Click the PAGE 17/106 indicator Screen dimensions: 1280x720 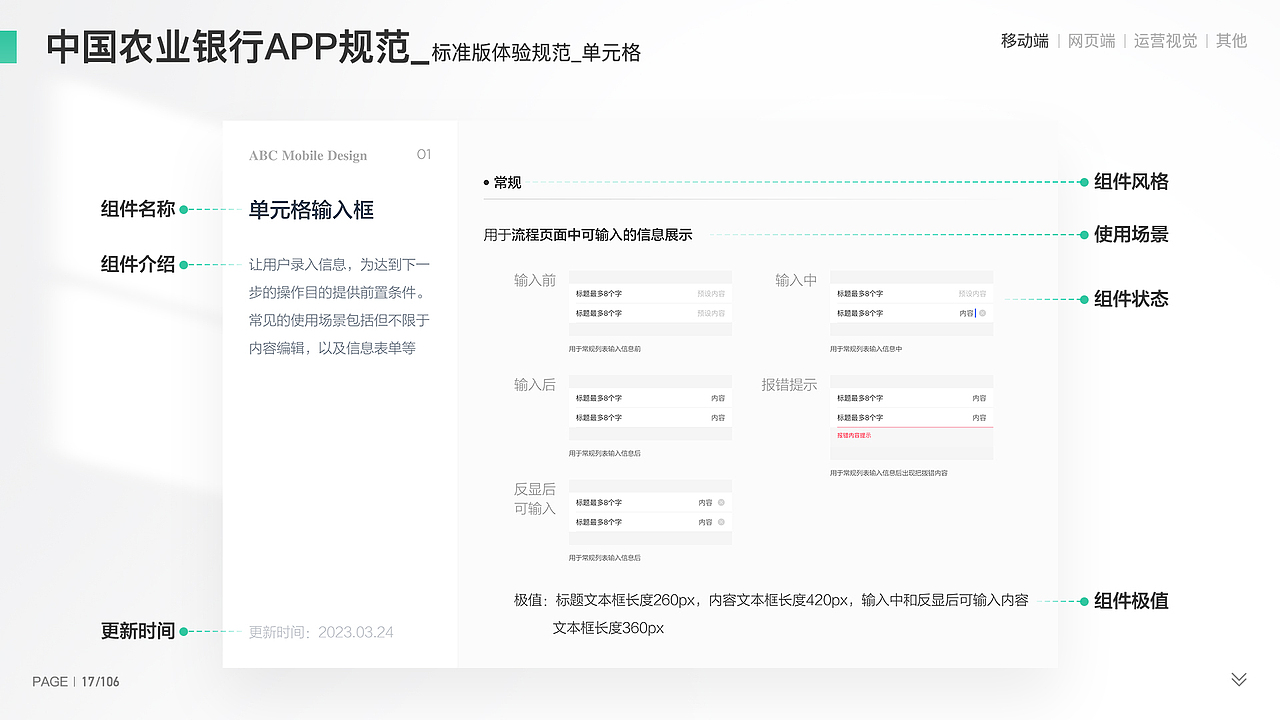[76, 681]
